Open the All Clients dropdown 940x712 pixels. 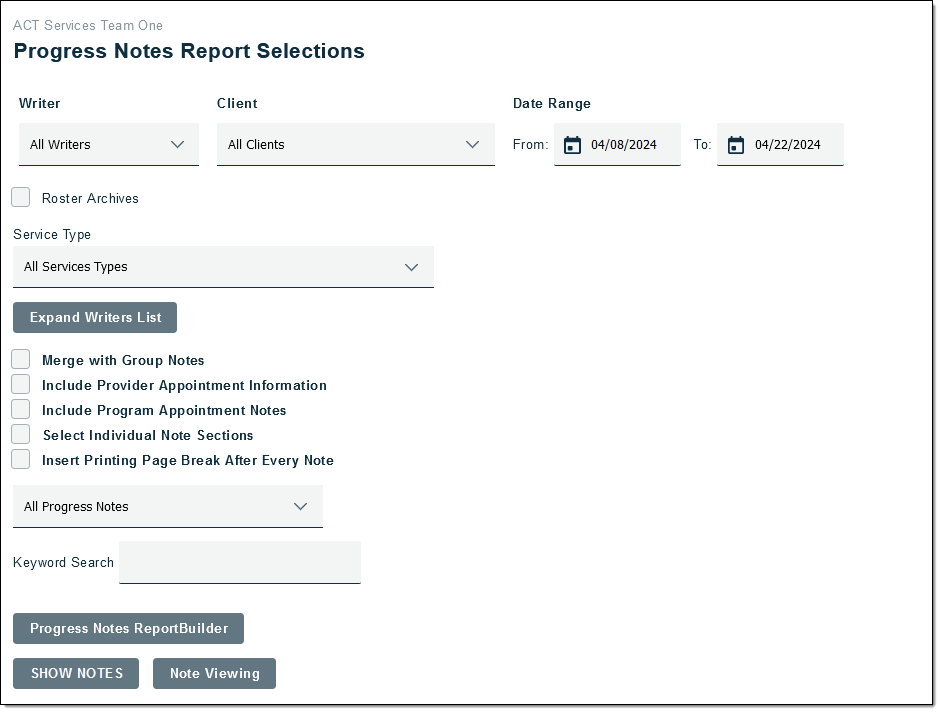[355, 145]
